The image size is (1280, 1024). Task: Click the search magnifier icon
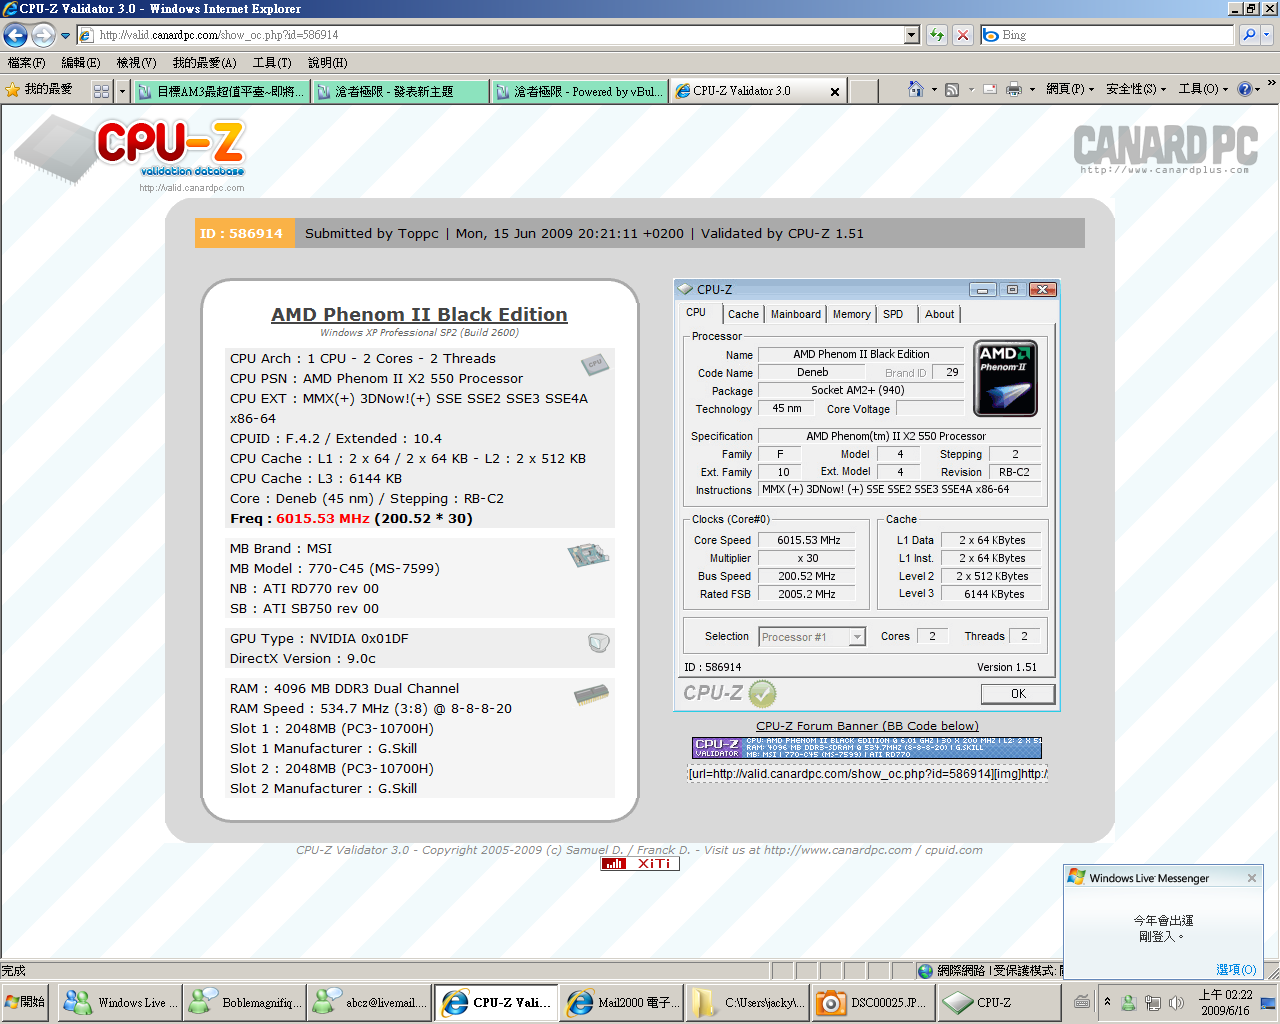(1249, 35)
